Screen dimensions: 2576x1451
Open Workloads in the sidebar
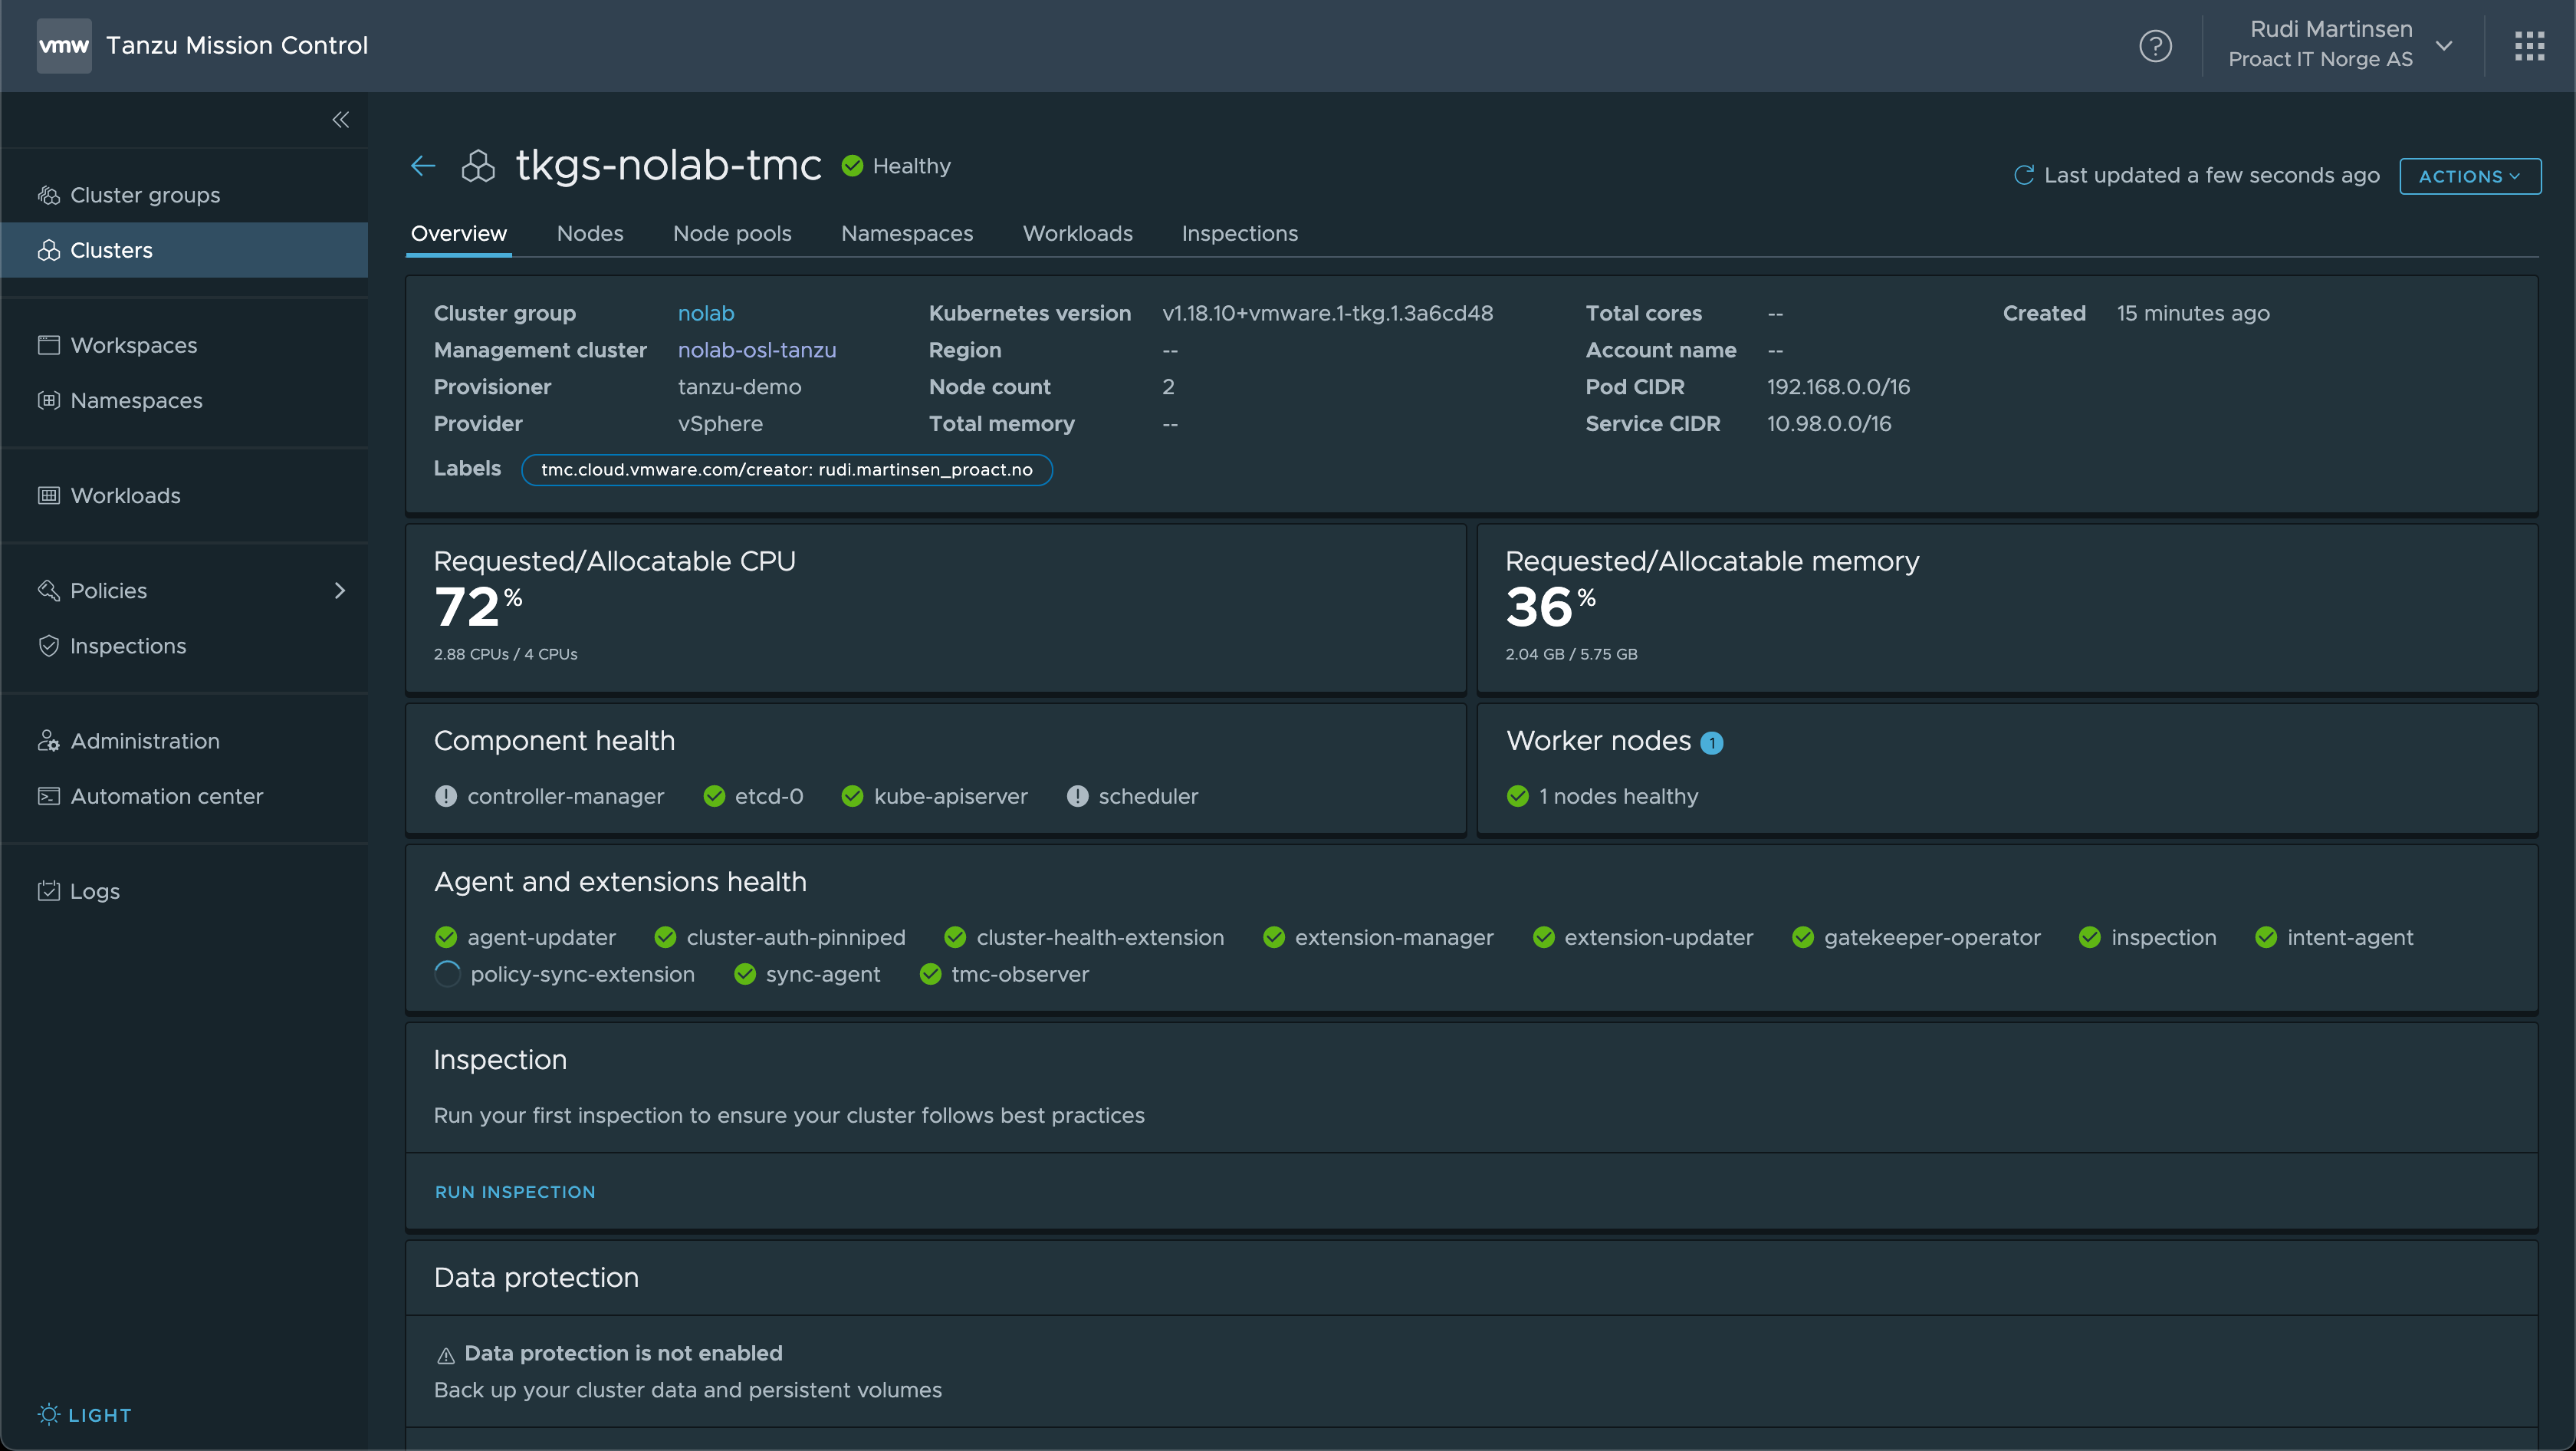[x=184, y=495]
